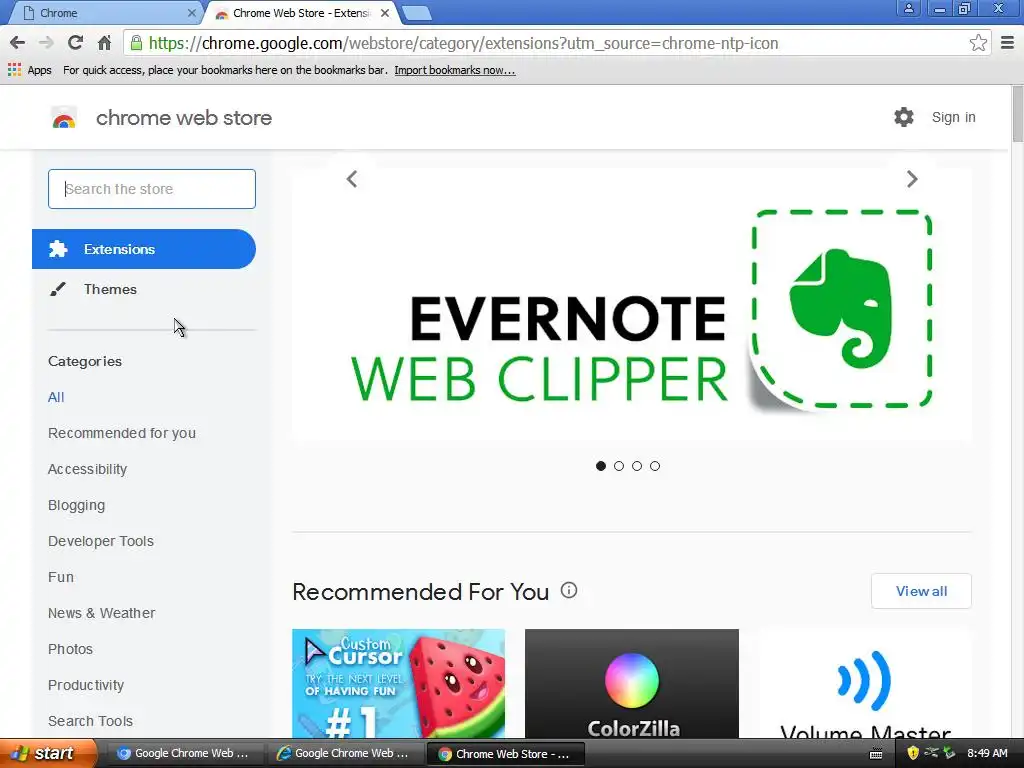Click the Sign in link
The height and width of the screenshot is (768, 1024).
coord(953,117)
